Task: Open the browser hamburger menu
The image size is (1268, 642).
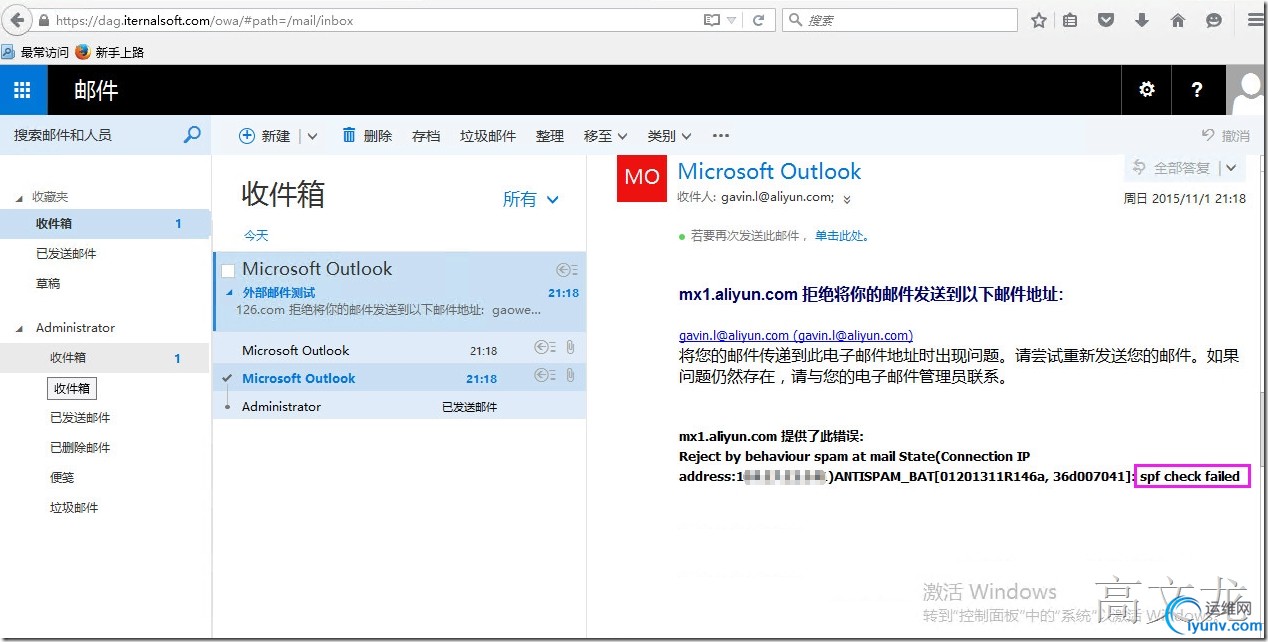Action: pyautogui.click(x=1255, y=20)
